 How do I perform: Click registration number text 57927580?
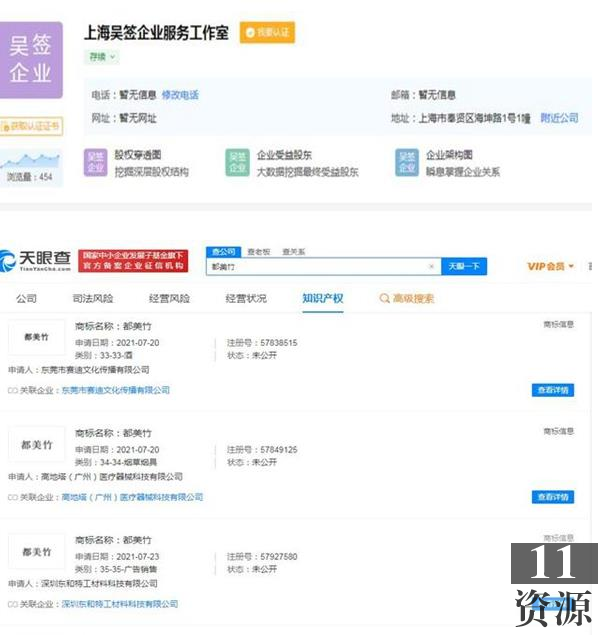[279, 557]
